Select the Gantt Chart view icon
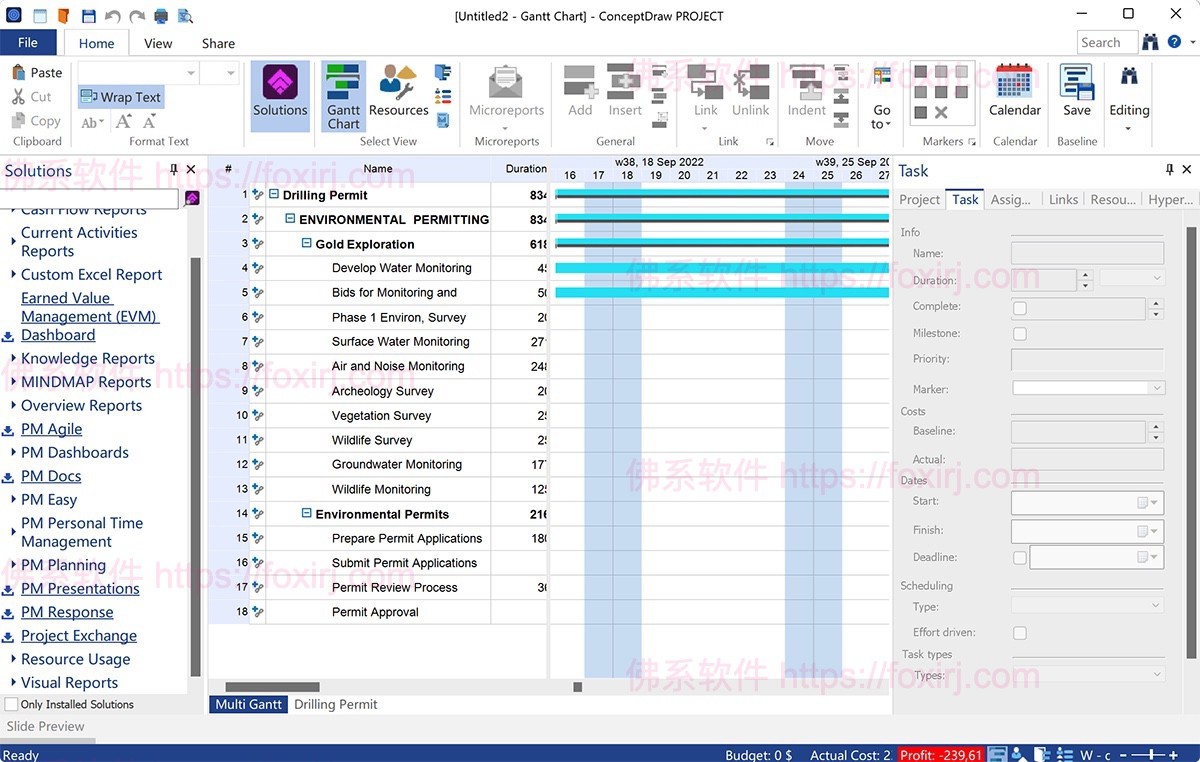The image size is (1200, 762). click(x=343, y=95)
